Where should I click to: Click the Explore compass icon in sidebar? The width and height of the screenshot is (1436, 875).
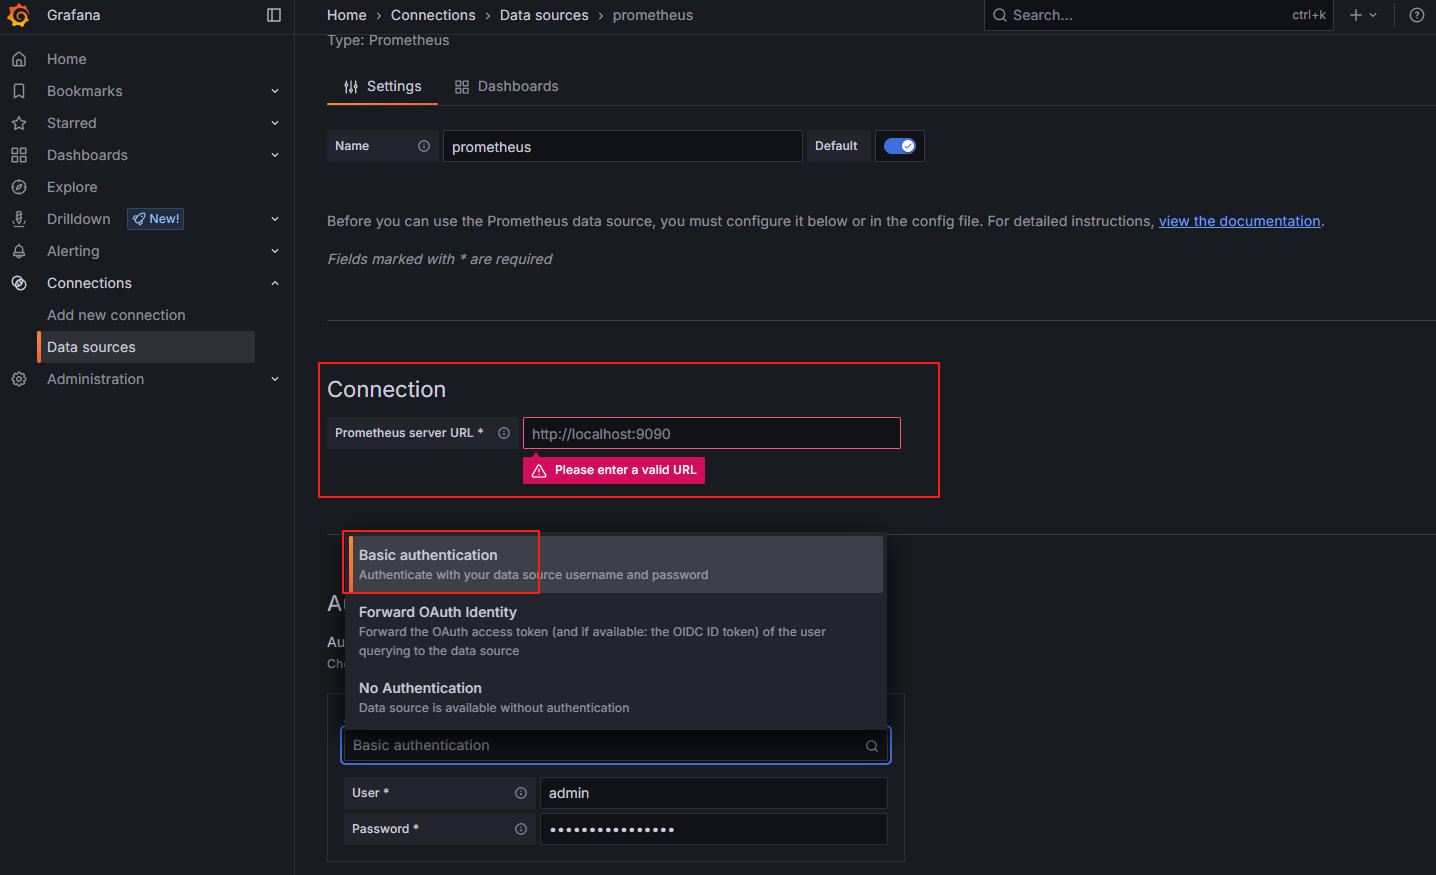pos(19,187)
